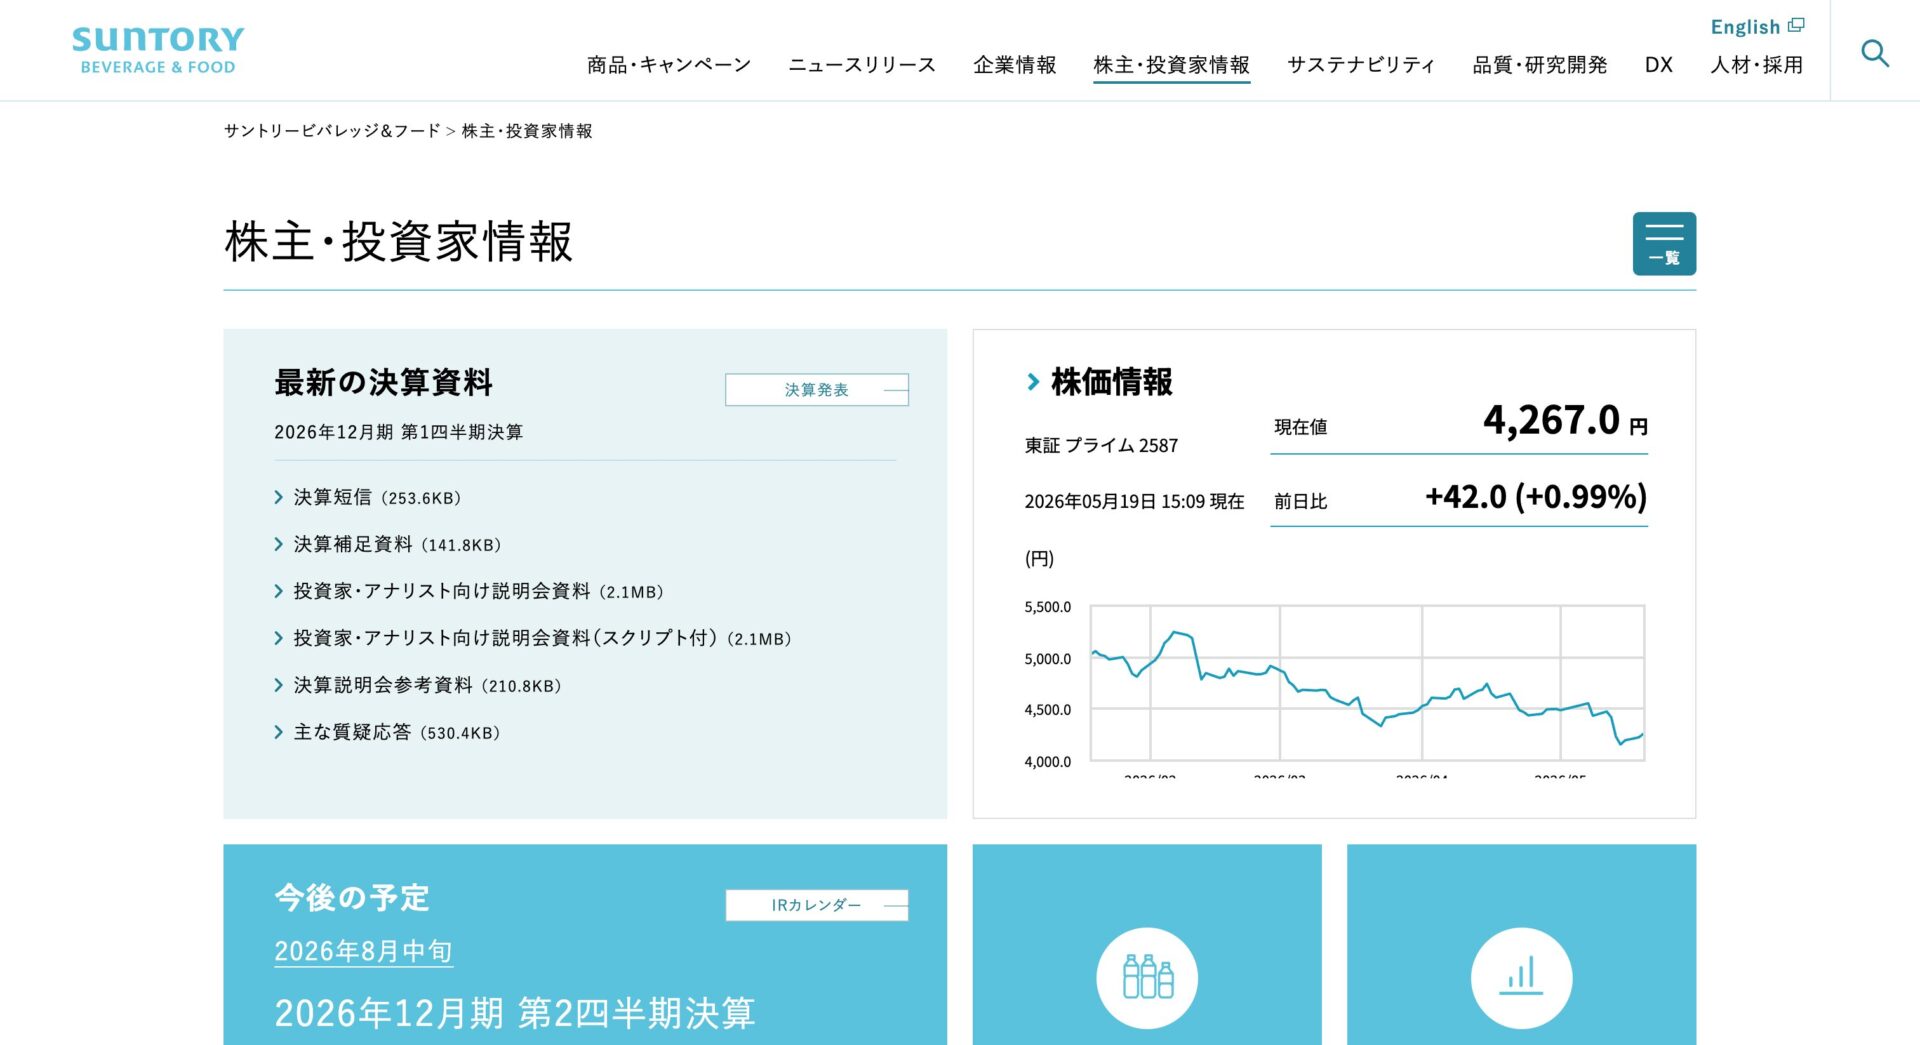Open 品質・研究開発 menu
Screen dimensions: 1920x1045
point(1540,65)
